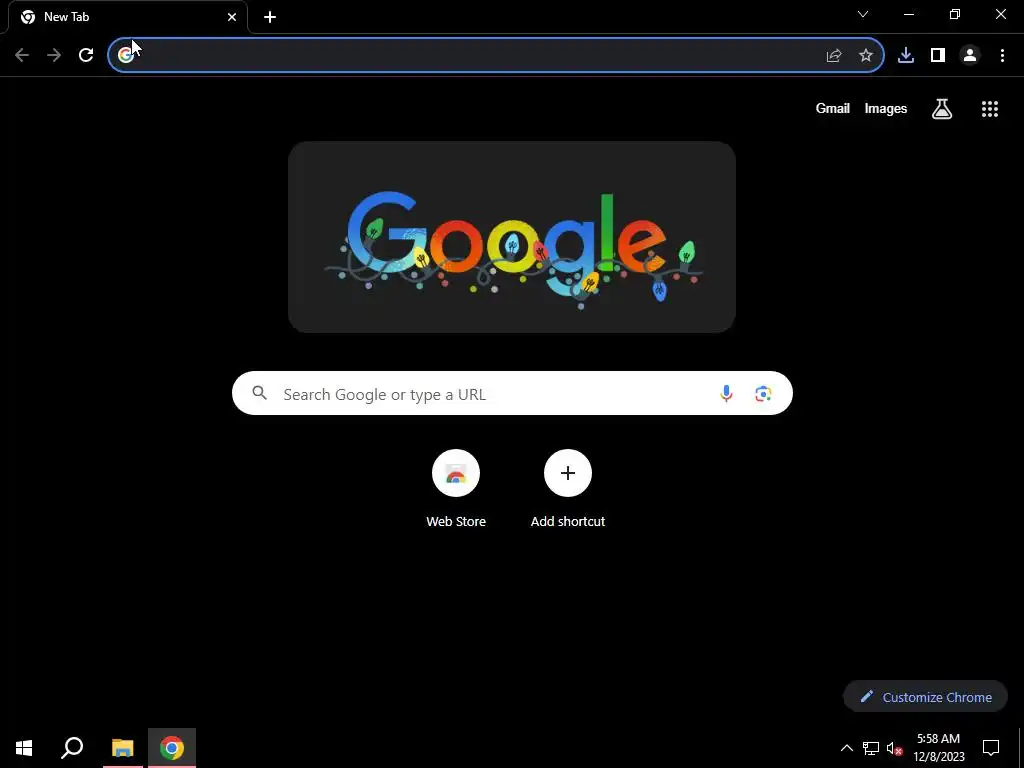
Task: Open the Windows notification center
Action: [x=991, y=748]
